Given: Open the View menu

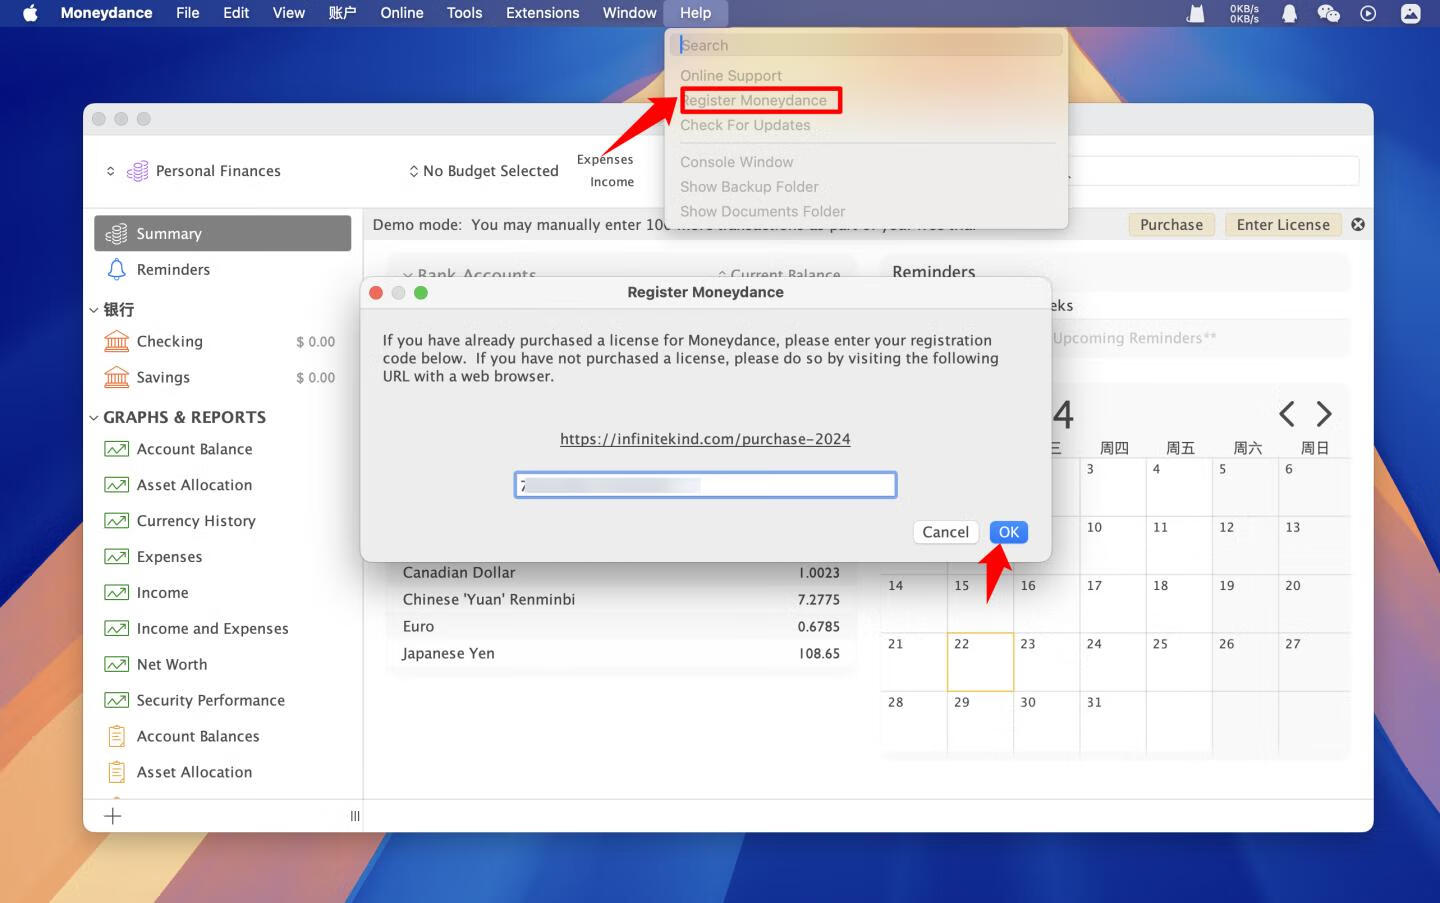Looking at the screenshot, I should point(289,13).
